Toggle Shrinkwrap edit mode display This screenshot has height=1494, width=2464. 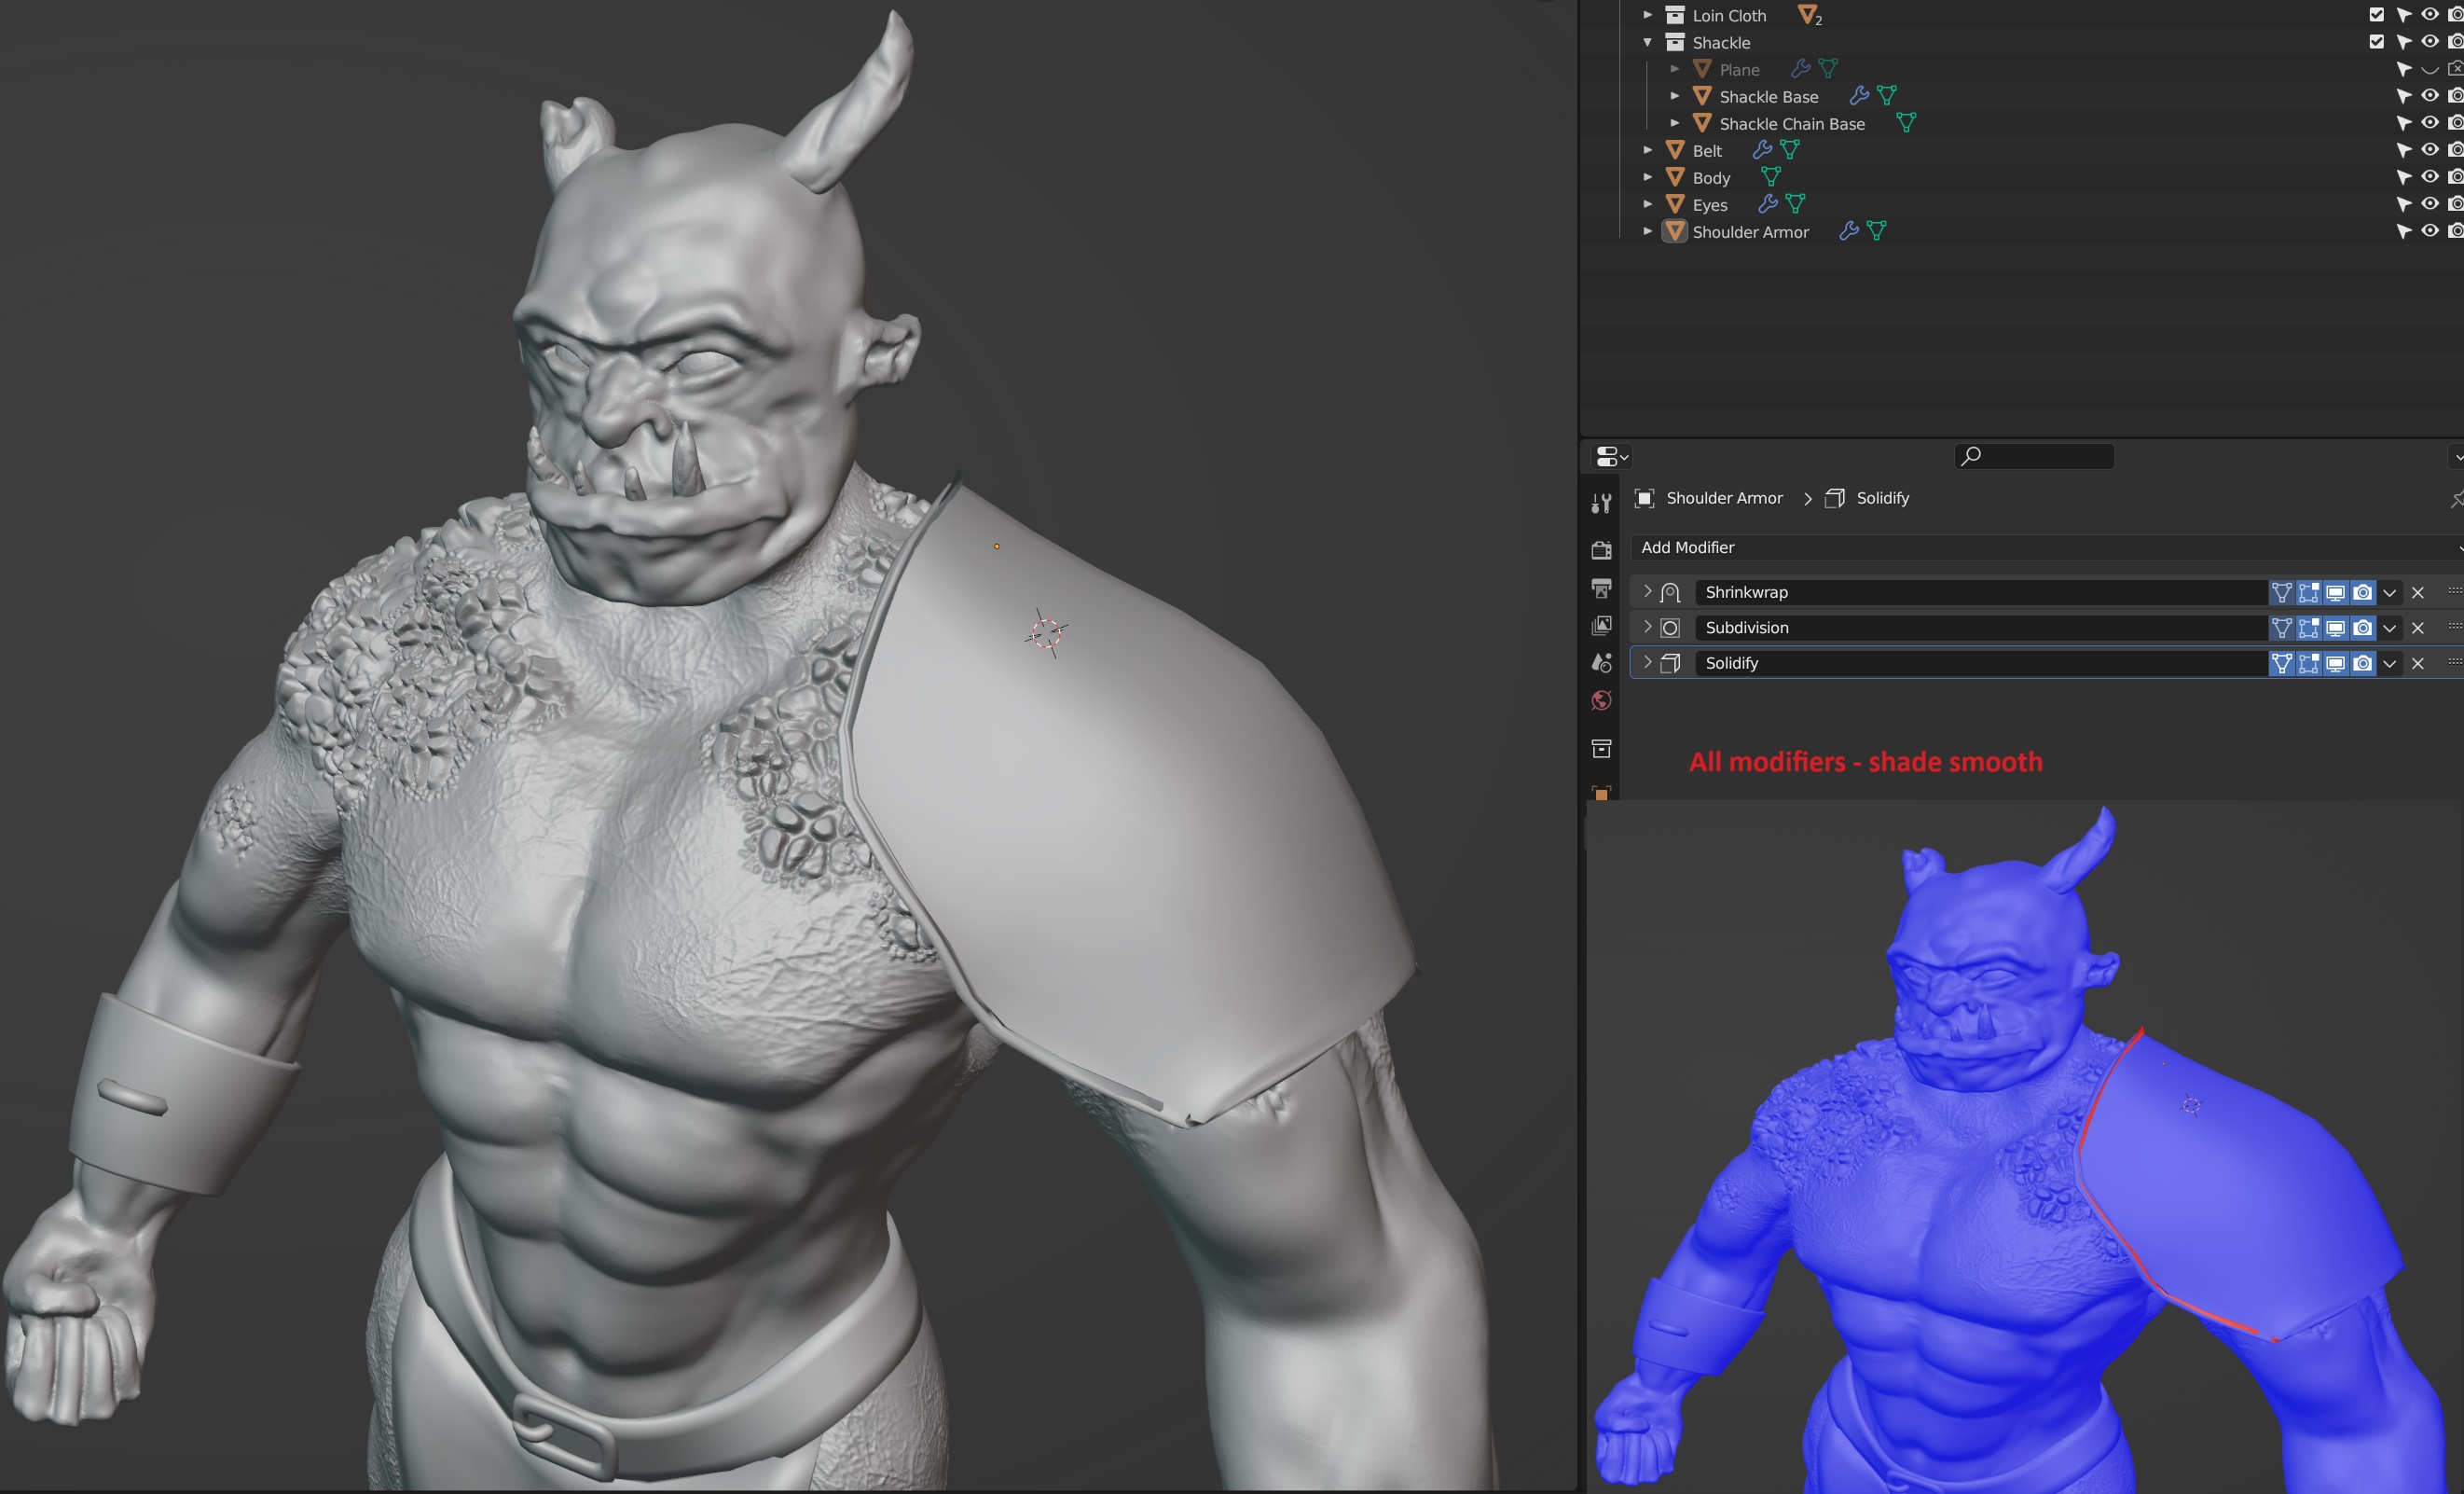coord(2308,592)
